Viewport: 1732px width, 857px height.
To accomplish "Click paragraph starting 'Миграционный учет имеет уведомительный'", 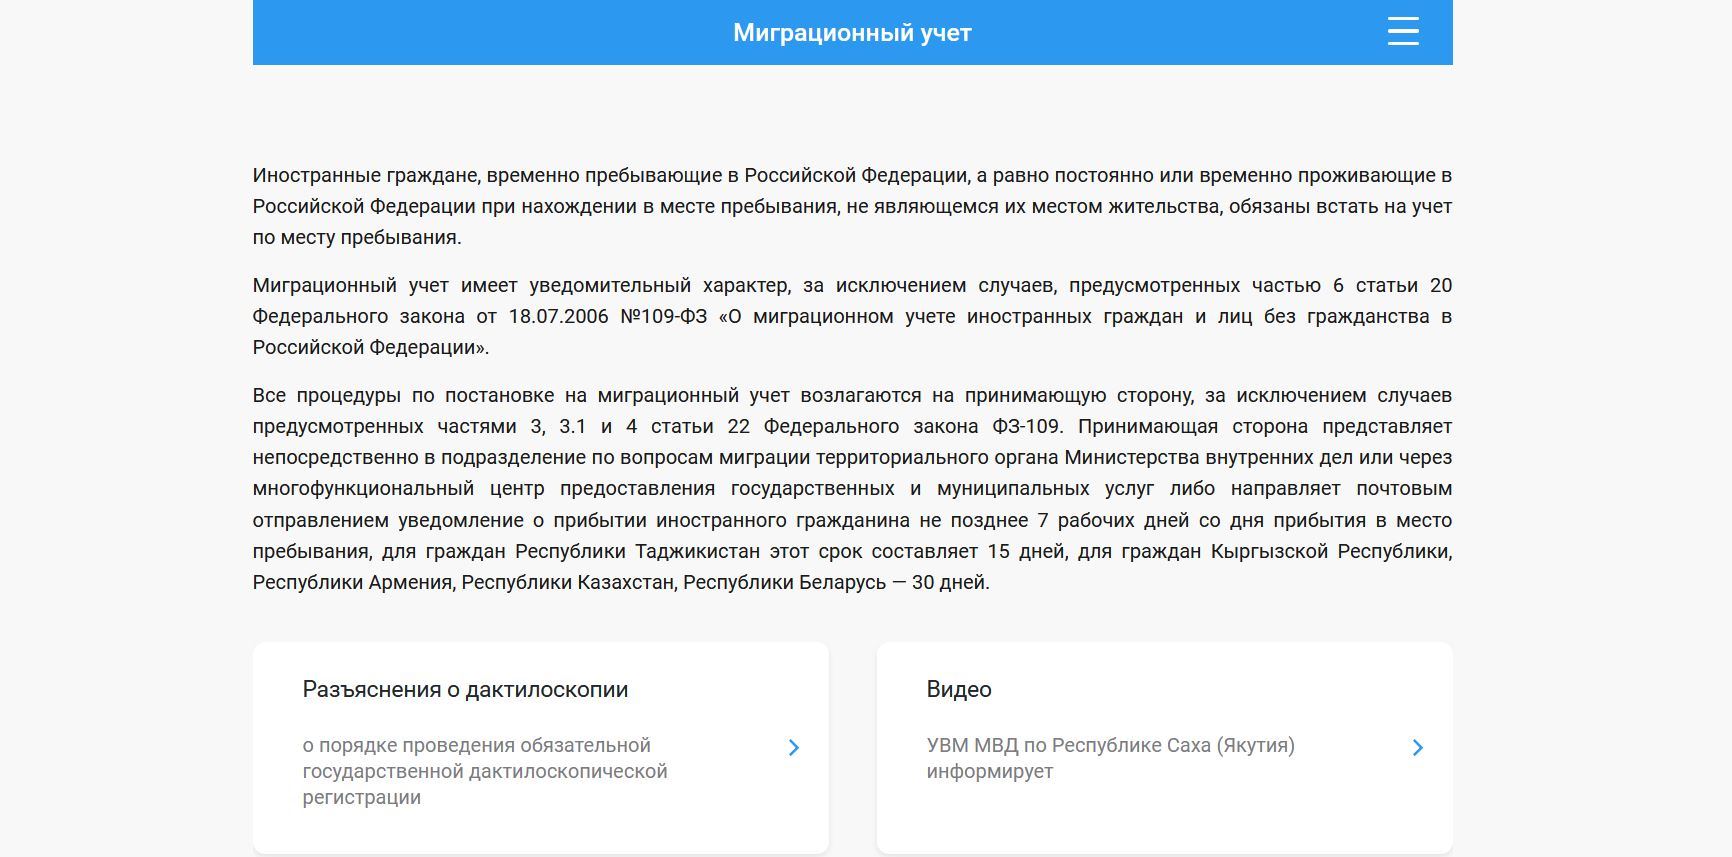I will (x=852, y=316).
